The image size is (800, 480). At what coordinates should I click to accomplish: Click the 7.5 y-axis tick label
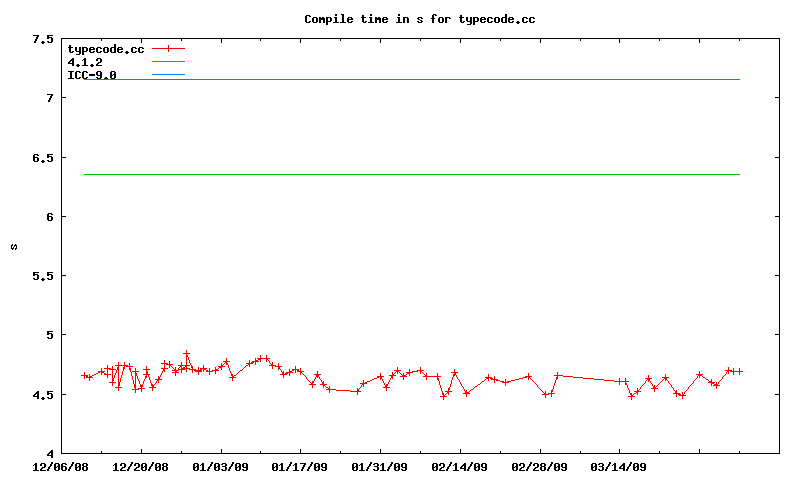tap(42, 39)
